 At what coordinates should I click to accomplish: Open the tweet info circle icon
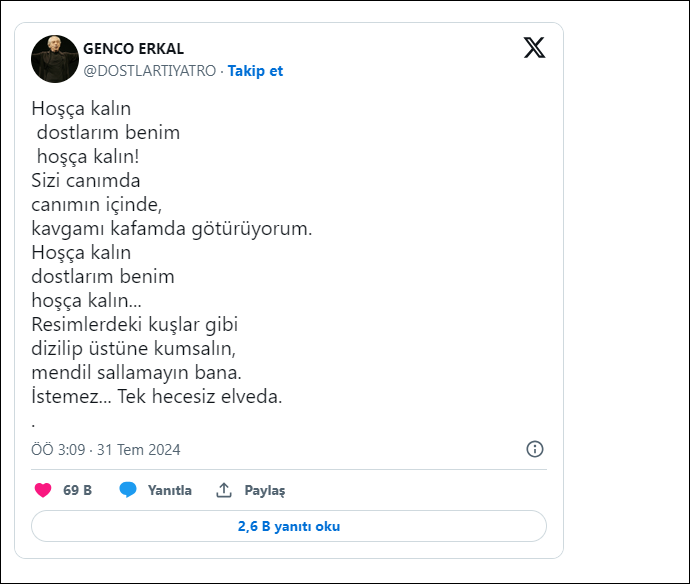(x=535, y=449)
